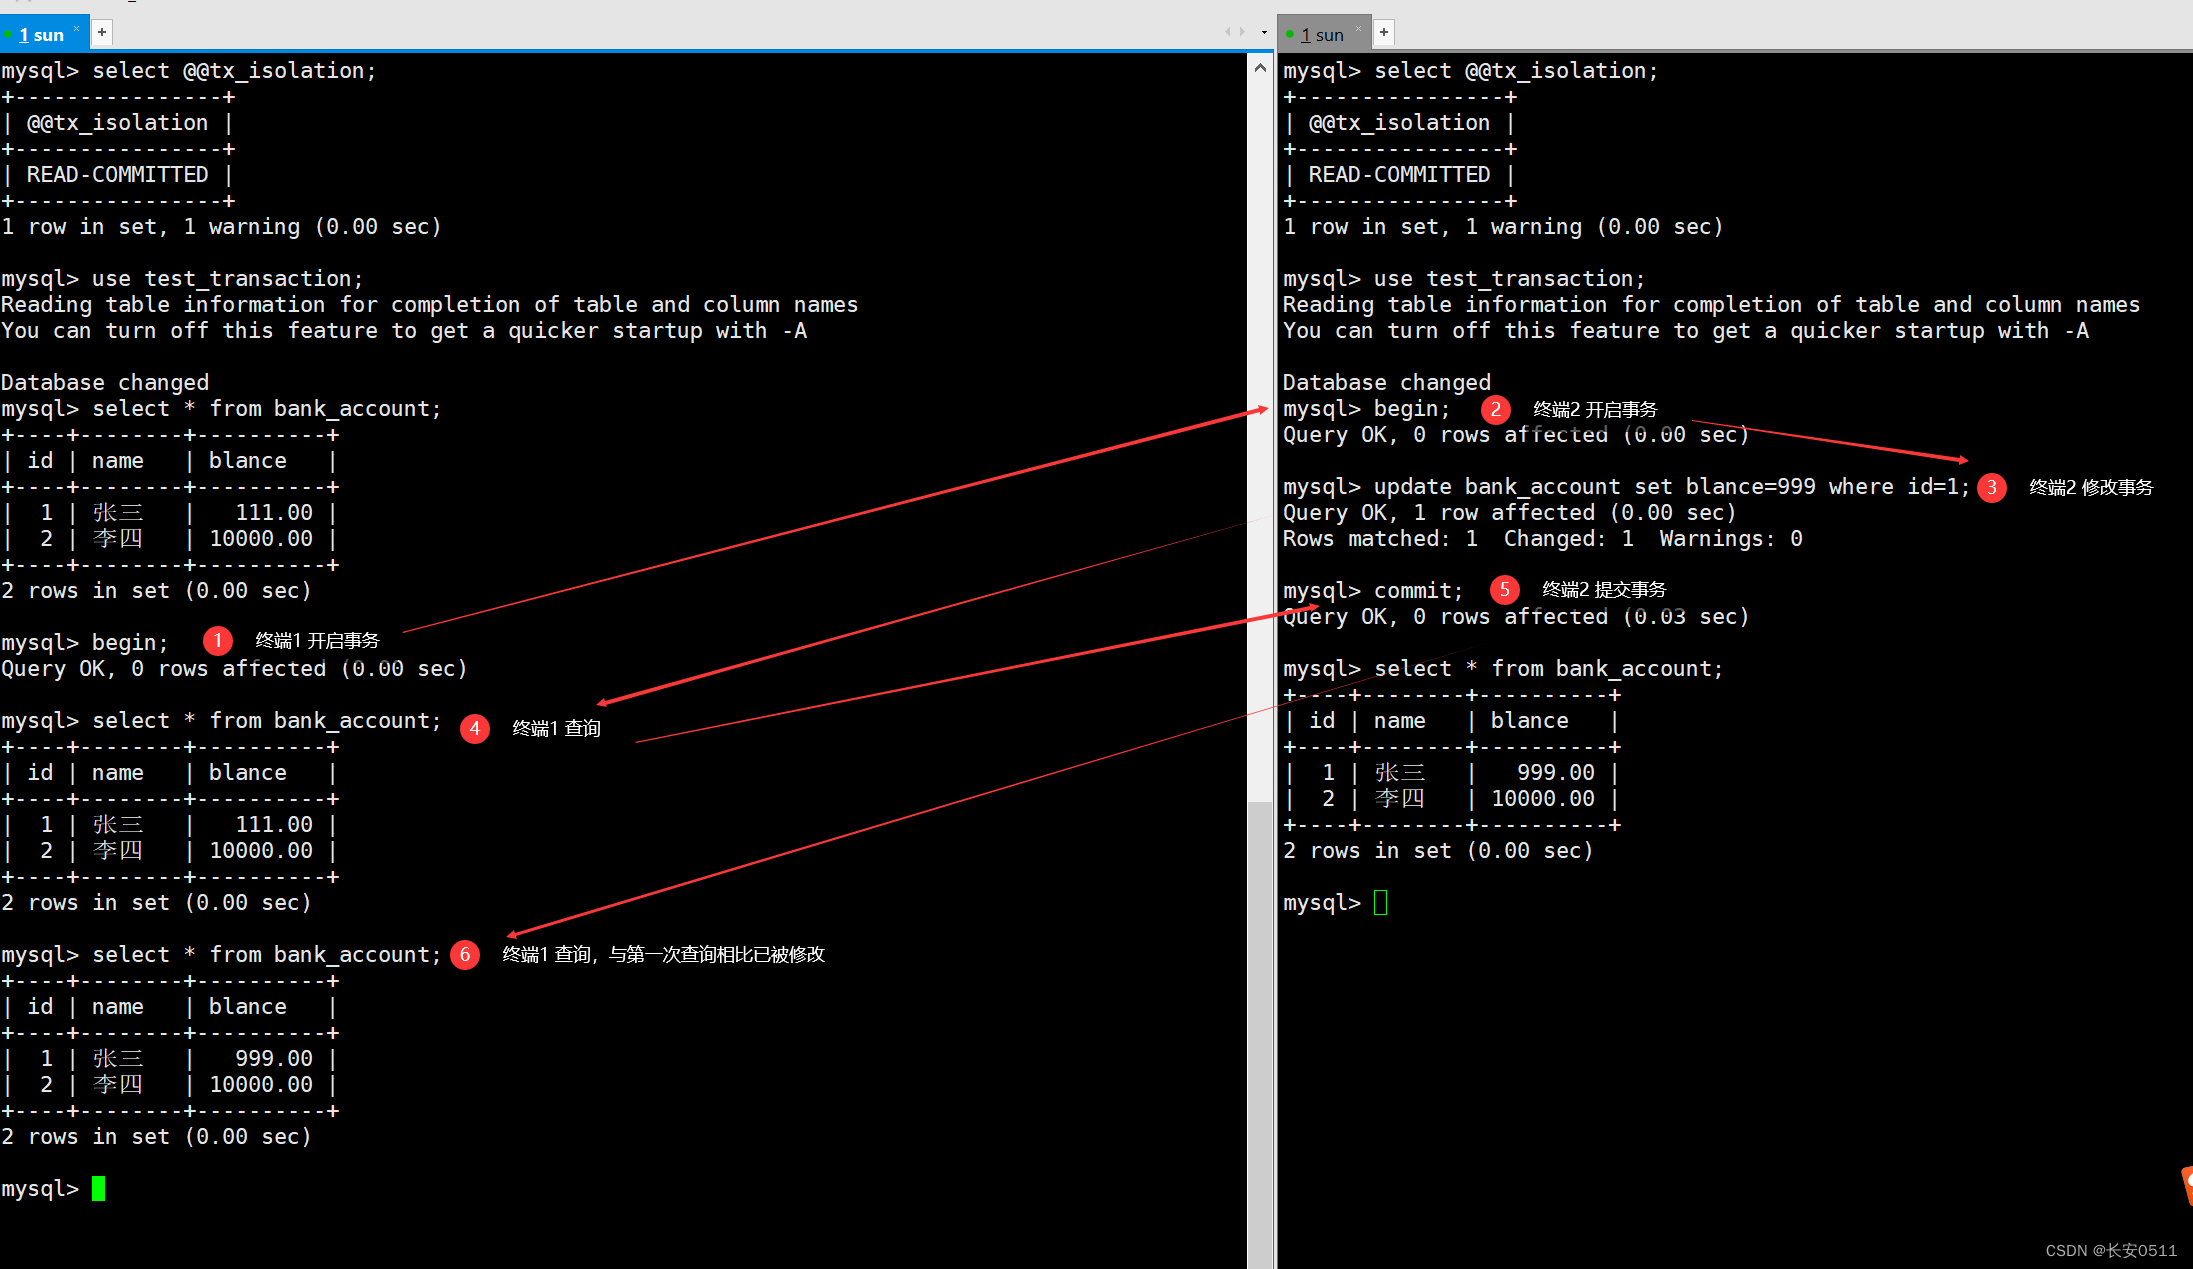Open the tab list dropdown arrow

click(1264, 33)
